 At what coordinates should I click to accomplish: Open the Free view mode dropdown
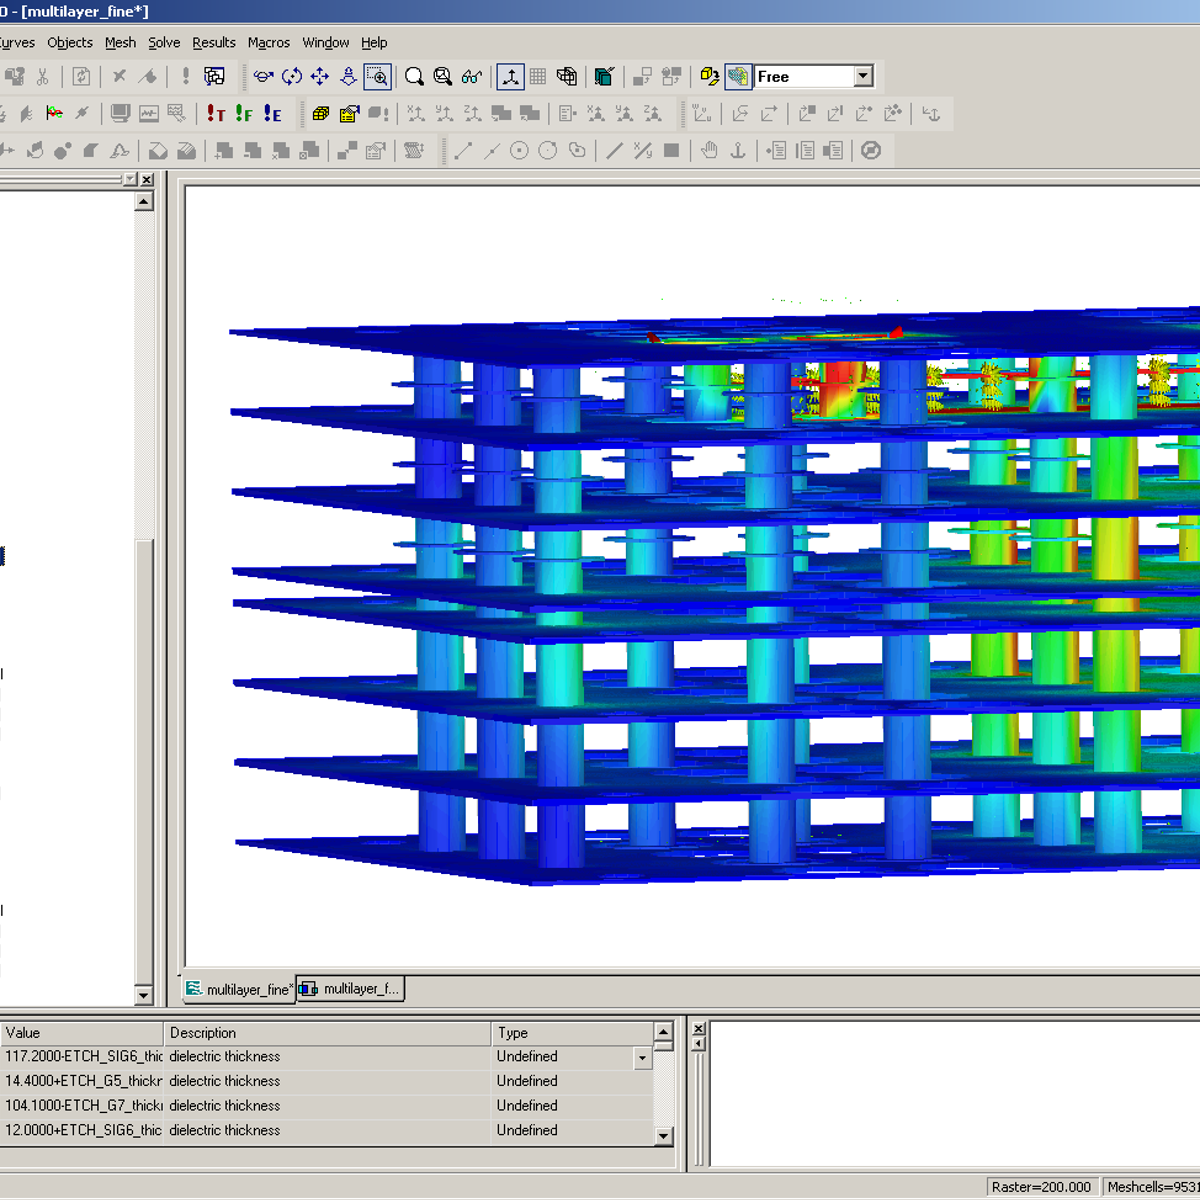pyautogui.click(x=863, y=76)
